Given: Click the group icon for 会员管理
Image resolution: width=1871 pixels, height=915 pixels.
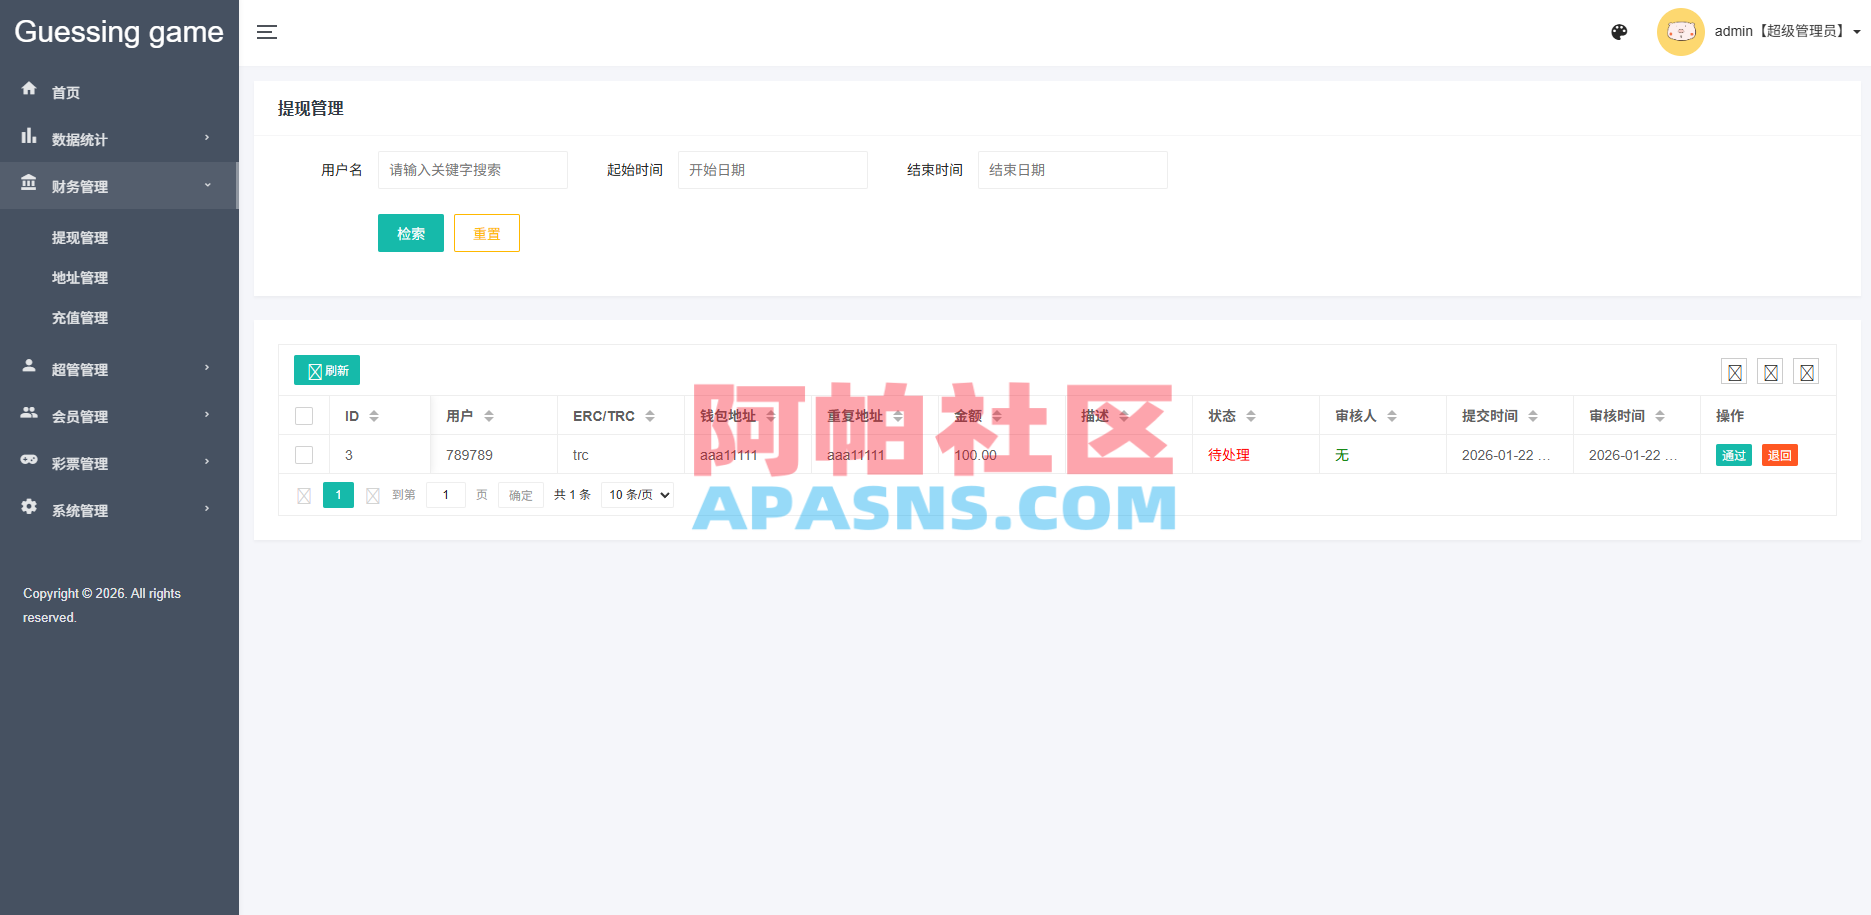Looking at the screenshot, I should pos(29,413).
